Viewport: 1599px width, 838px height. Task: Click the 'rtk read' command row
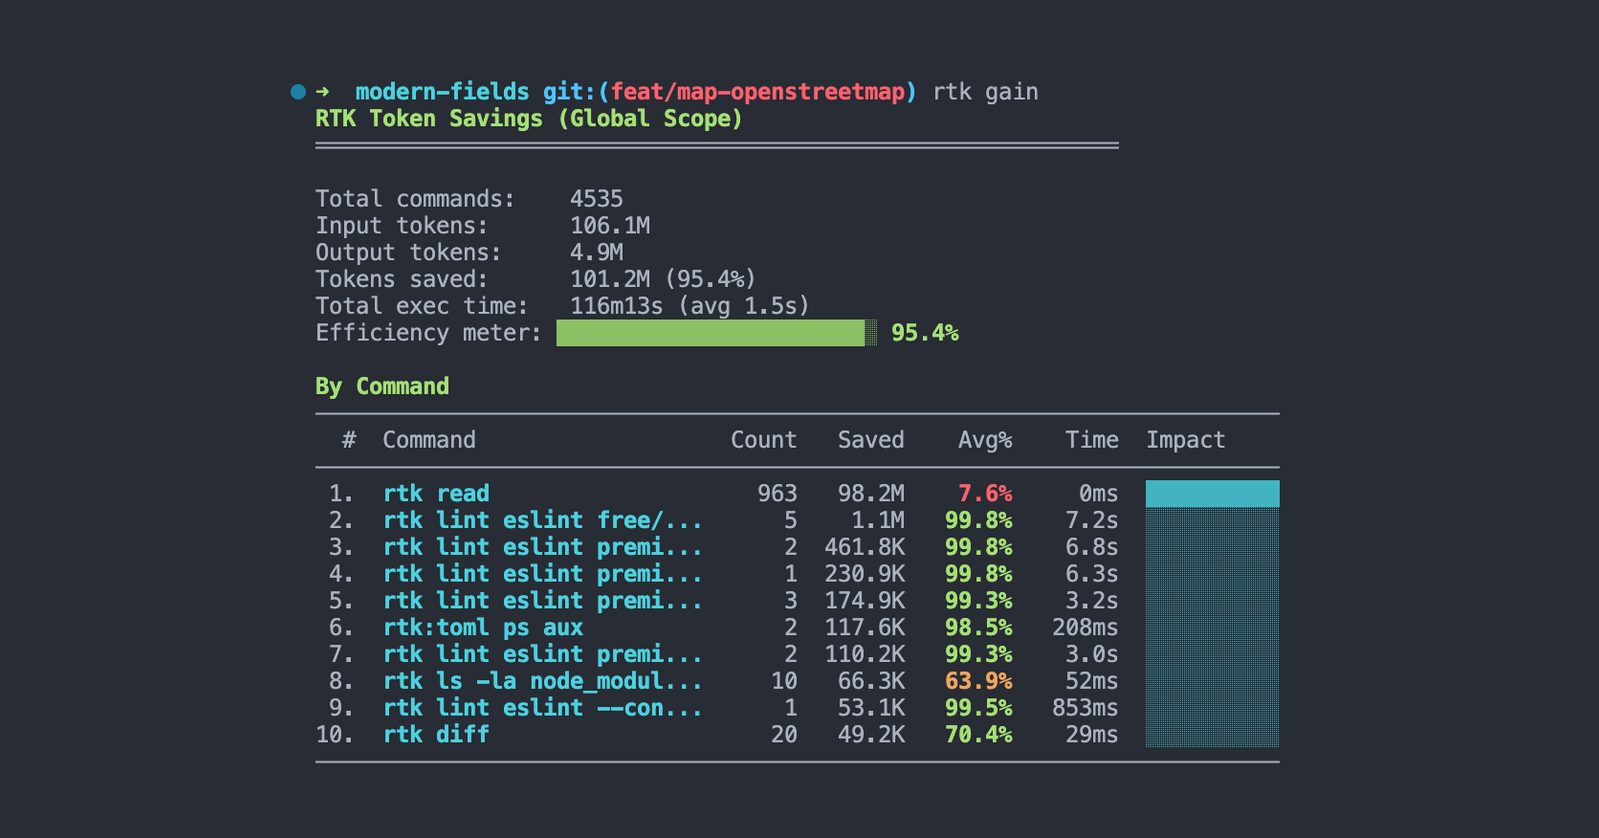797,494
